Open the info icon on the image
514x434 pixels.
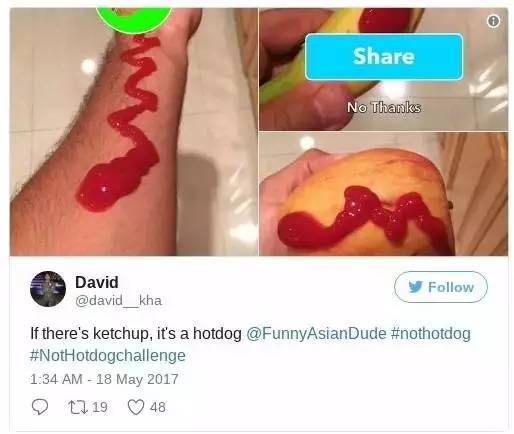point(493,21)
